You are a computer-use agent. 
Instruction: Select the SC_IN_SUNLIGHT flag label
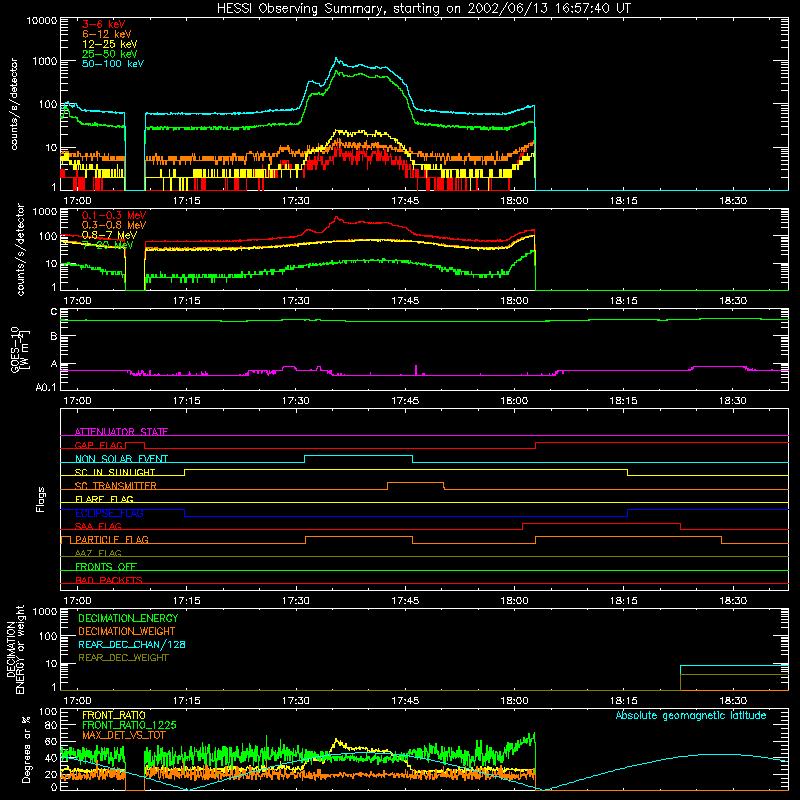[x=115, y=472]
